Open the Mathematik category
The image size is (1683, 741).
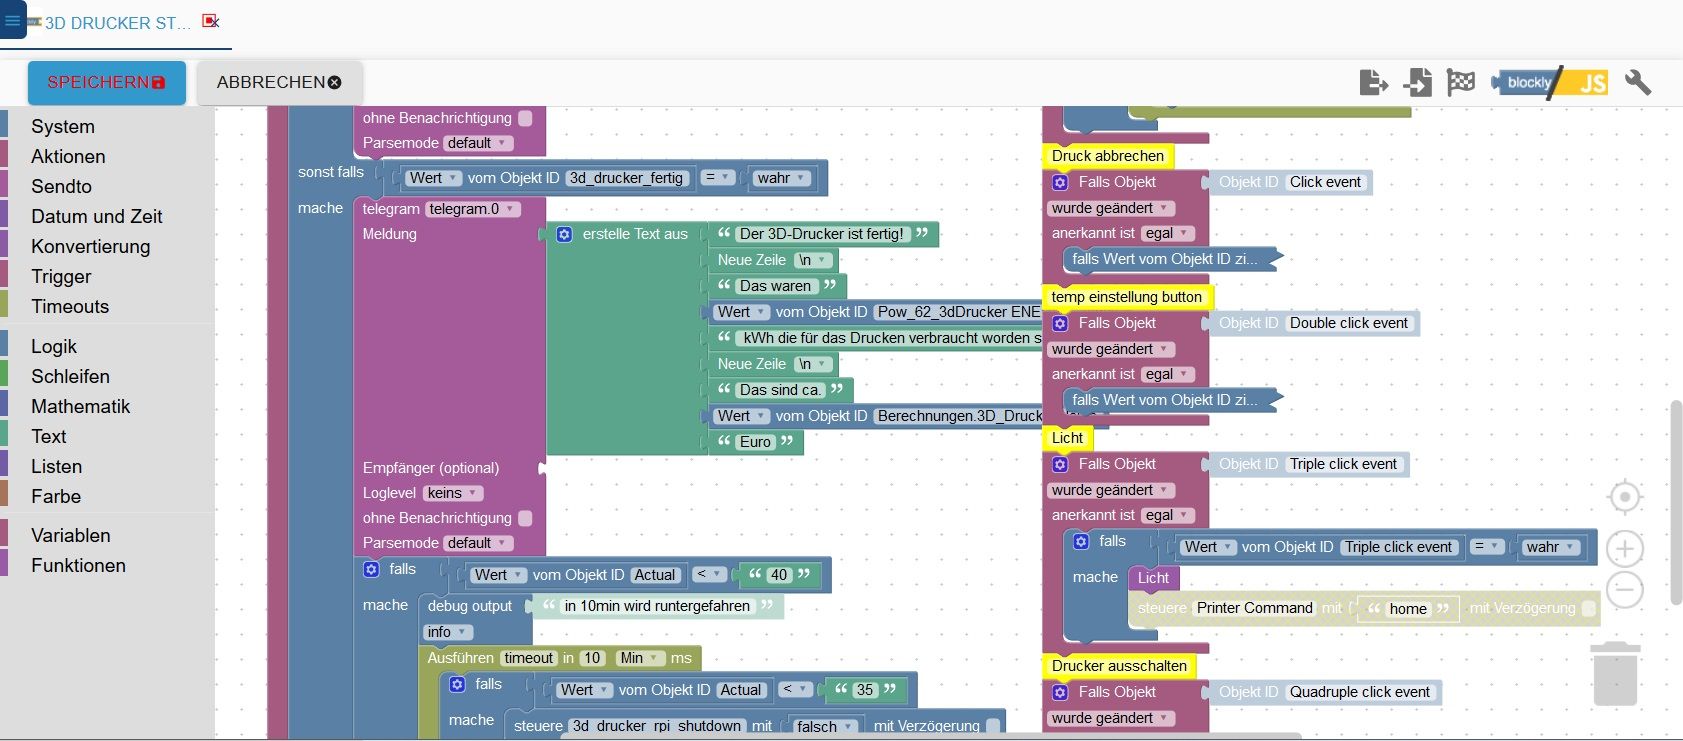click(81, 406)
